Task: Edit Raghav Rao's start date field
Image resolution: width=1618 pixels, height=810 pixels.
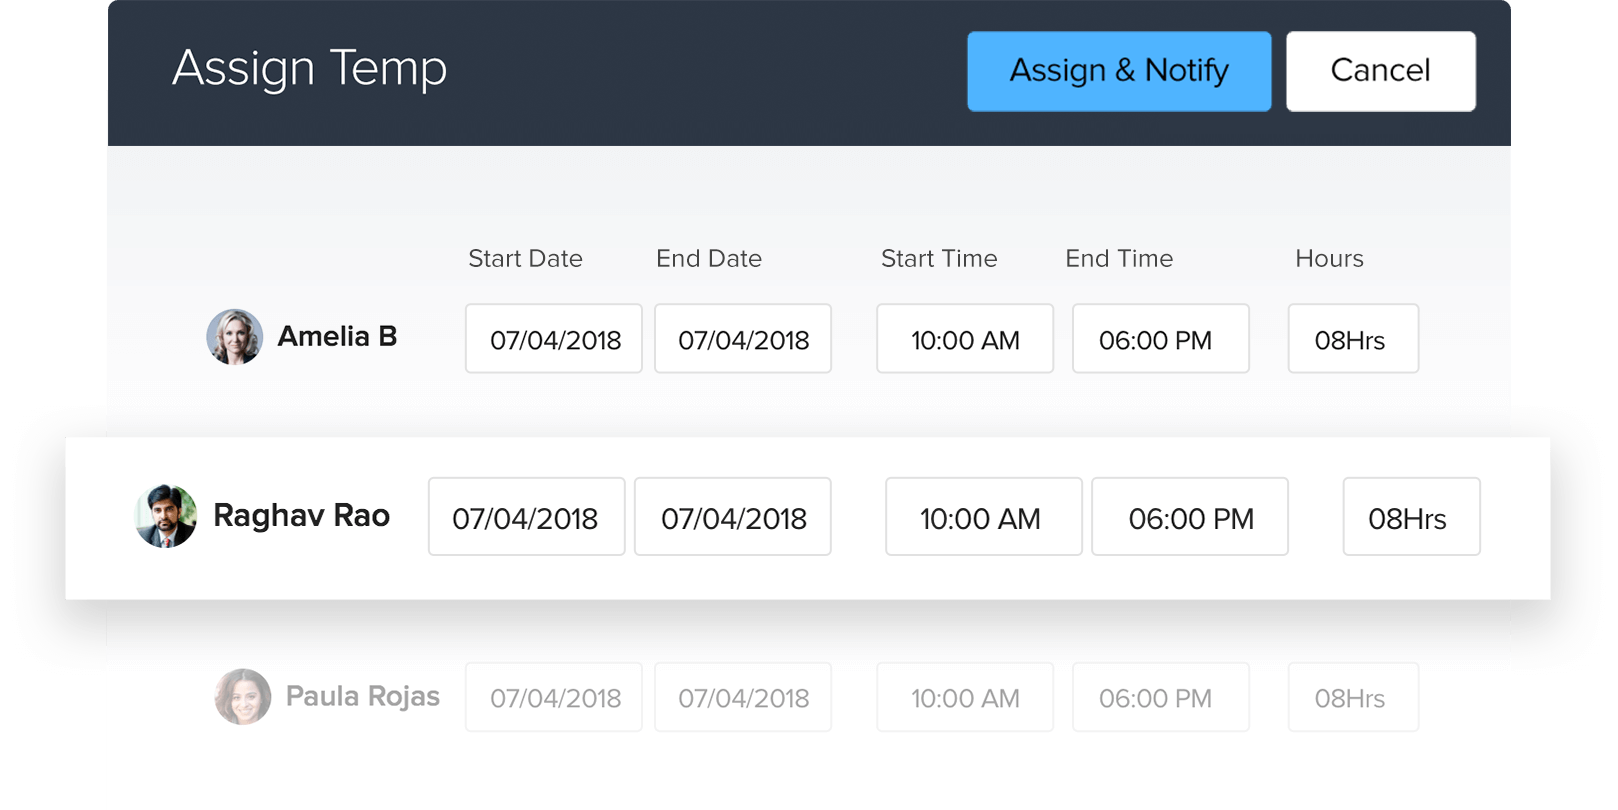Action: click(x=526, y=517)
